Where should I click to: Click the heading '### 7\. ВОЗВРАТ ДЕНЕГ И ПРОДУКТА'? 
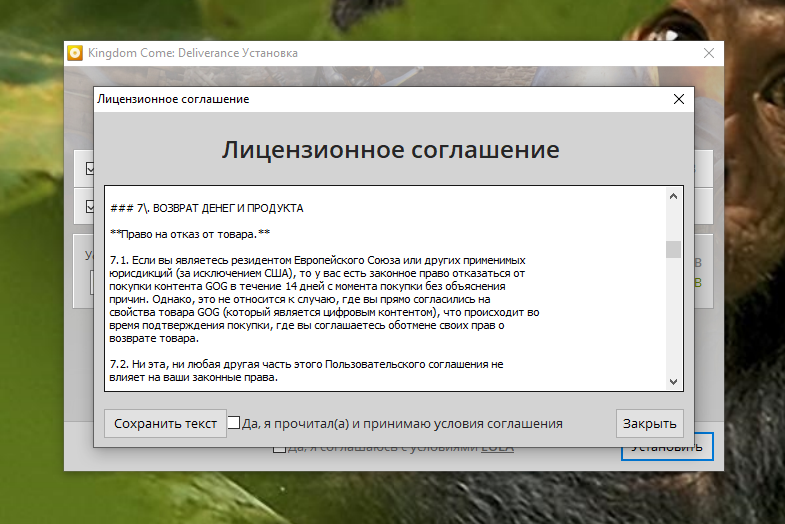[207, 208]
